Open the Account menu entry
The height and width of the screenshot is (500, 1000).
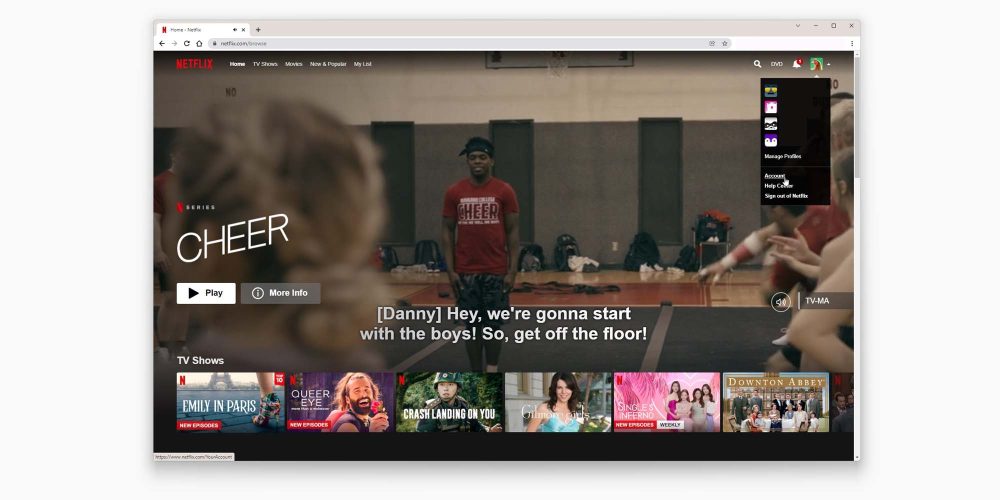[x=775, y=176]
